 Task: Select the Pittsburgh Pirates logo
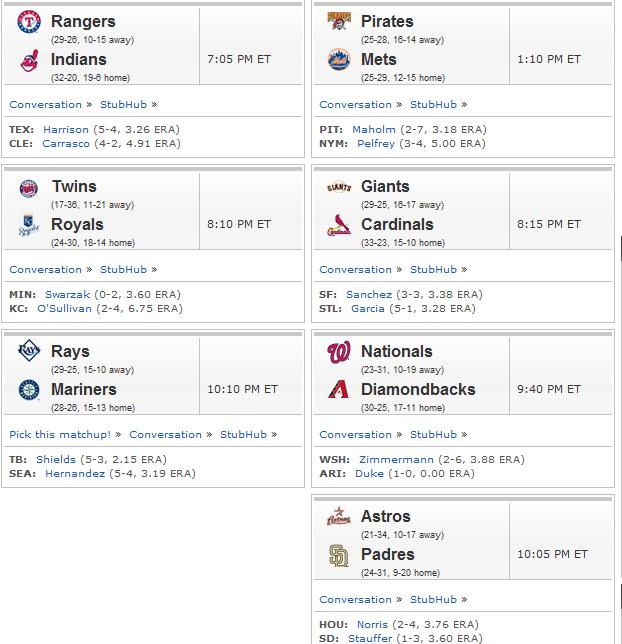339,21
